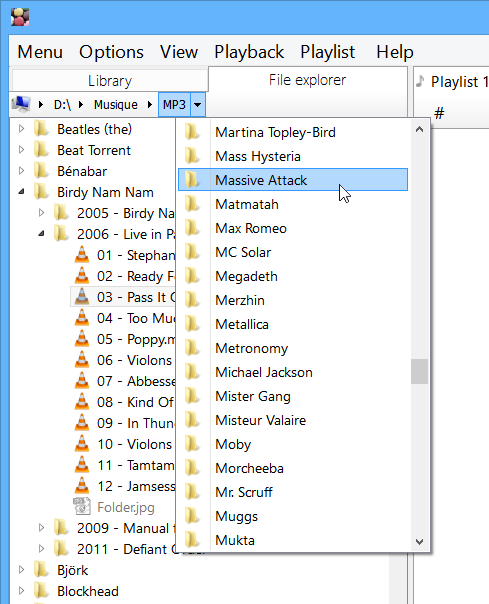Click the MP3 breadcrumb segment
This screenshot has height=604, width=489.
click(x=174, y=104)
